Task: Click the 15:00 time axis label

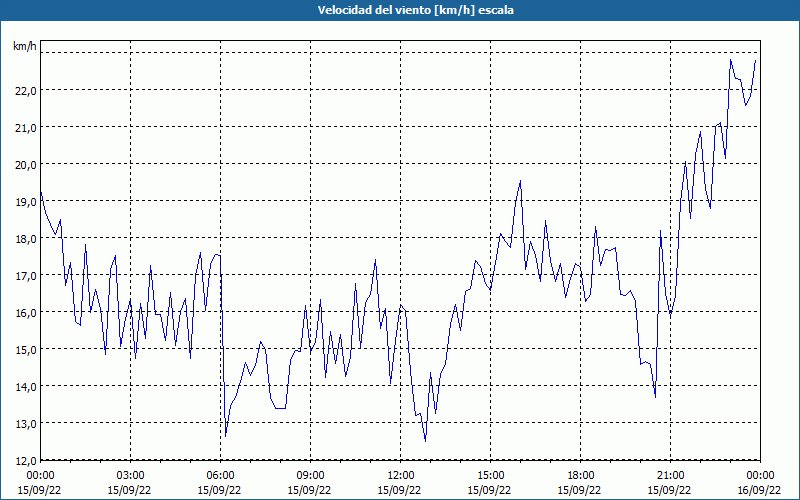Action: [x=490, y=476]
